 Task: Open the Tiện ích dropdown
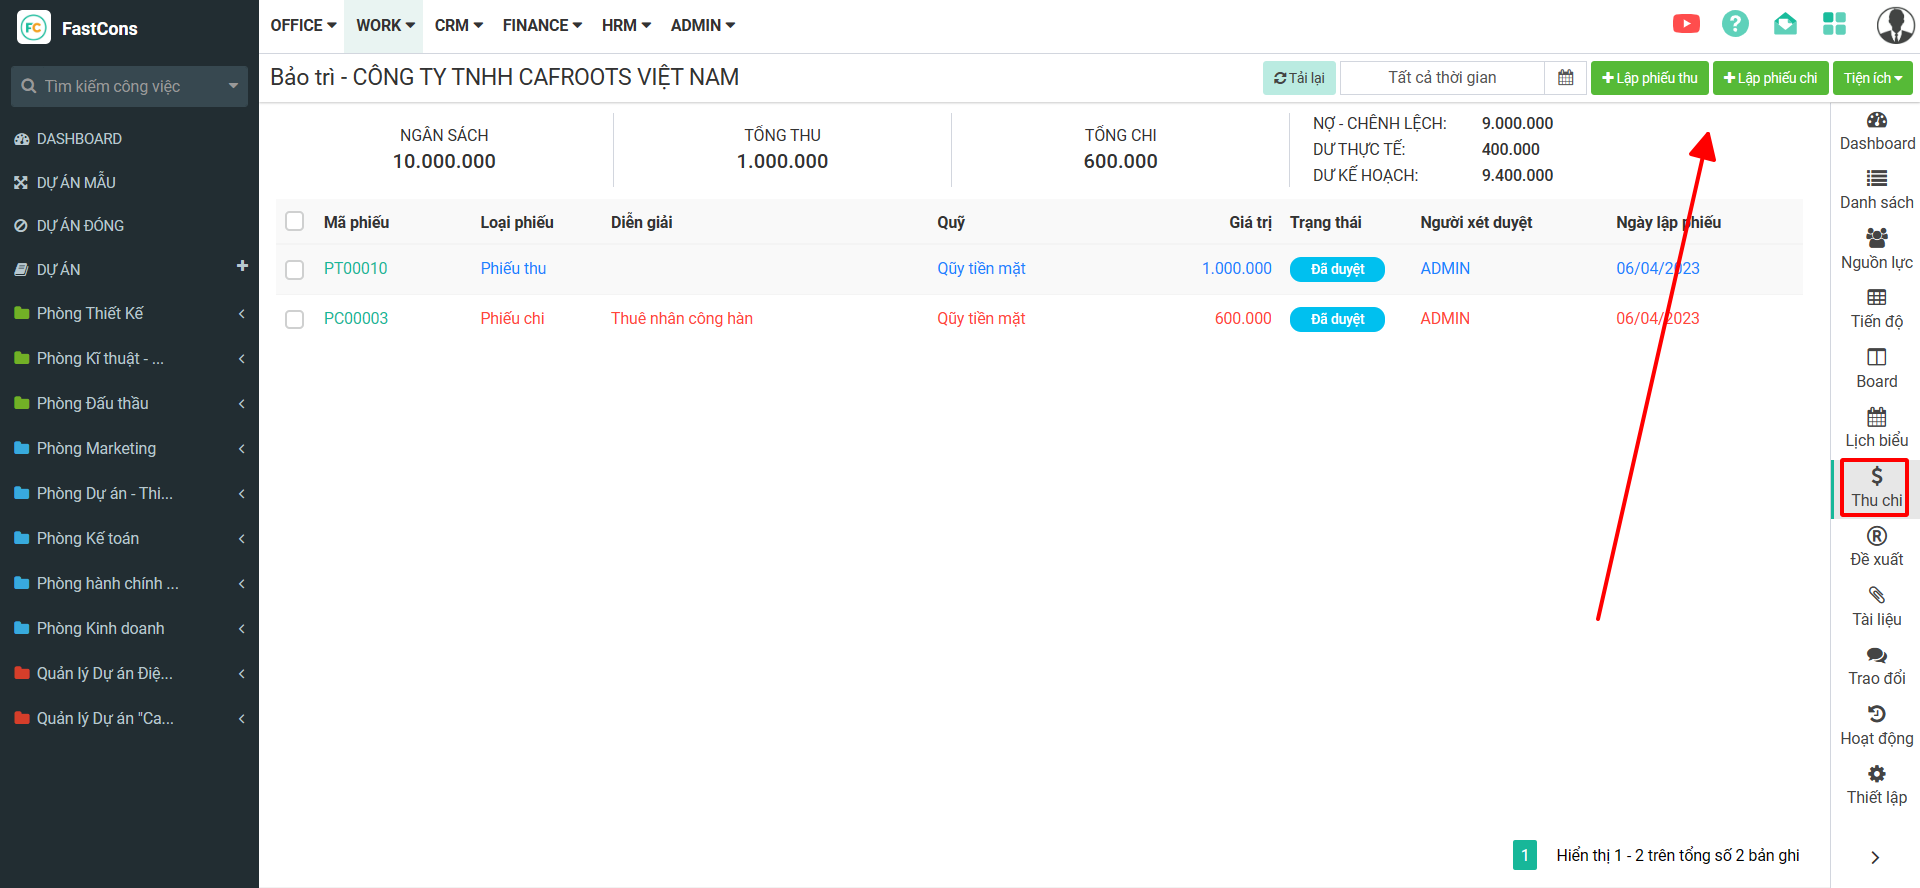point(1872,78)
